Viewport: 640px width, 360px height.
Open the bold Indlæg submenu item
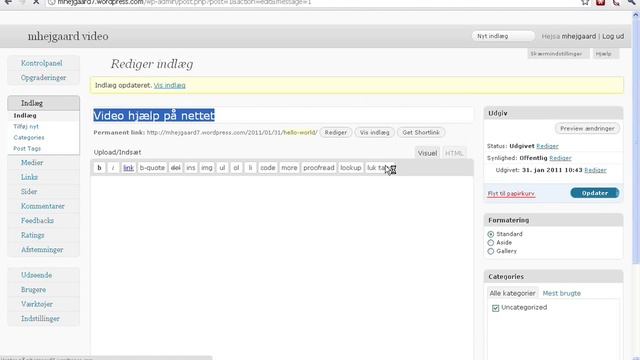point(25,116)
